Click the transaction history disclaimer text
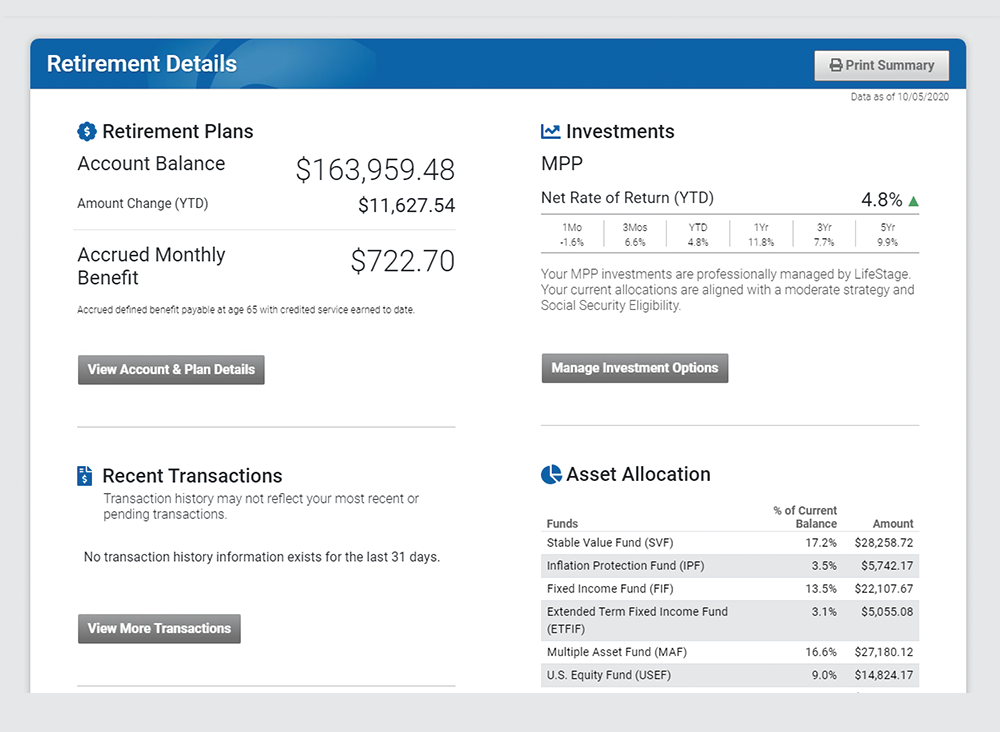The image size is (1000, 732). click(x=261, y=506)
